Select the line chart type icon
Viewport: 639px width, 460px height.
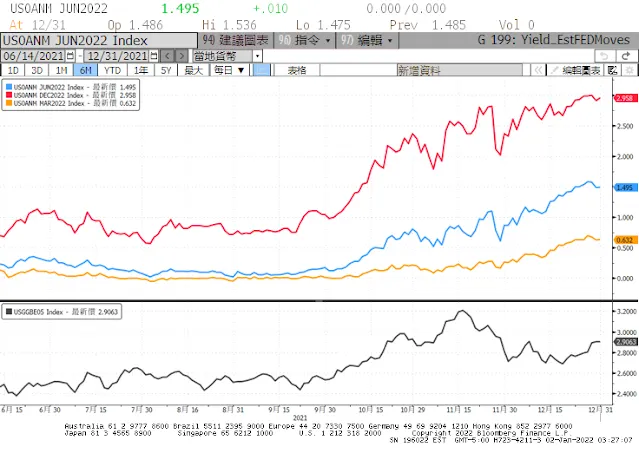[x=261, y=70]
